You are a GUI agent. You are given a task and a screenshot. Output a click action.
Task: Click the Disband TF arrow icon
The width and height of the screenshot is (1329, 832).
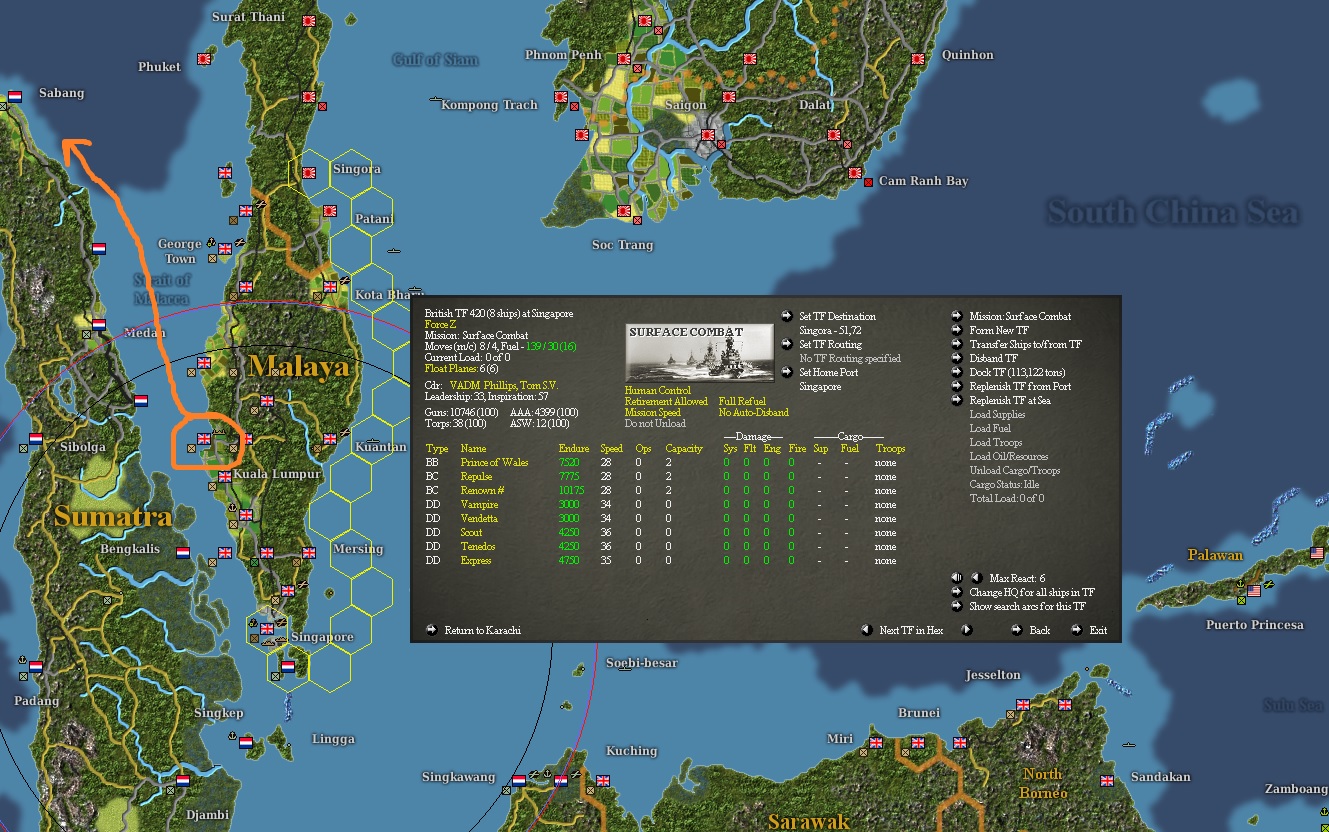[957, 358]
